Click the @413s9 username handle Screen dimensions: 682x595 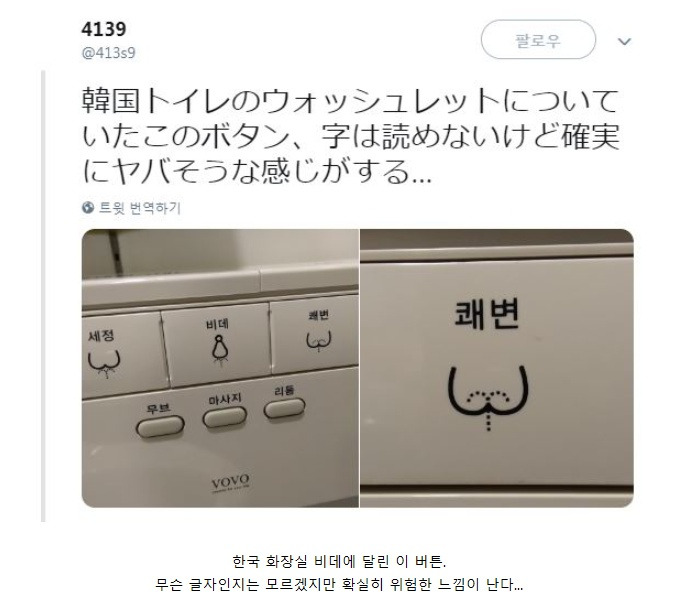(108, 53)
